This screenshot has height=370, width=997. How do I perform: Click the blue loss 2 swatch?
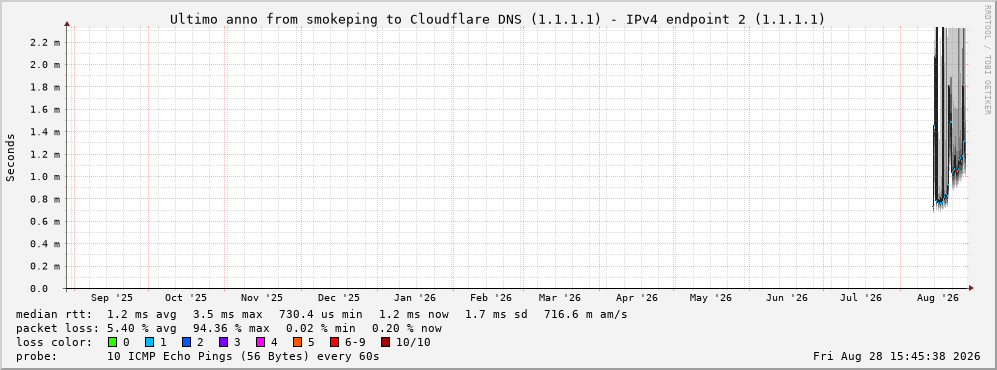click(x=186, y=342)
